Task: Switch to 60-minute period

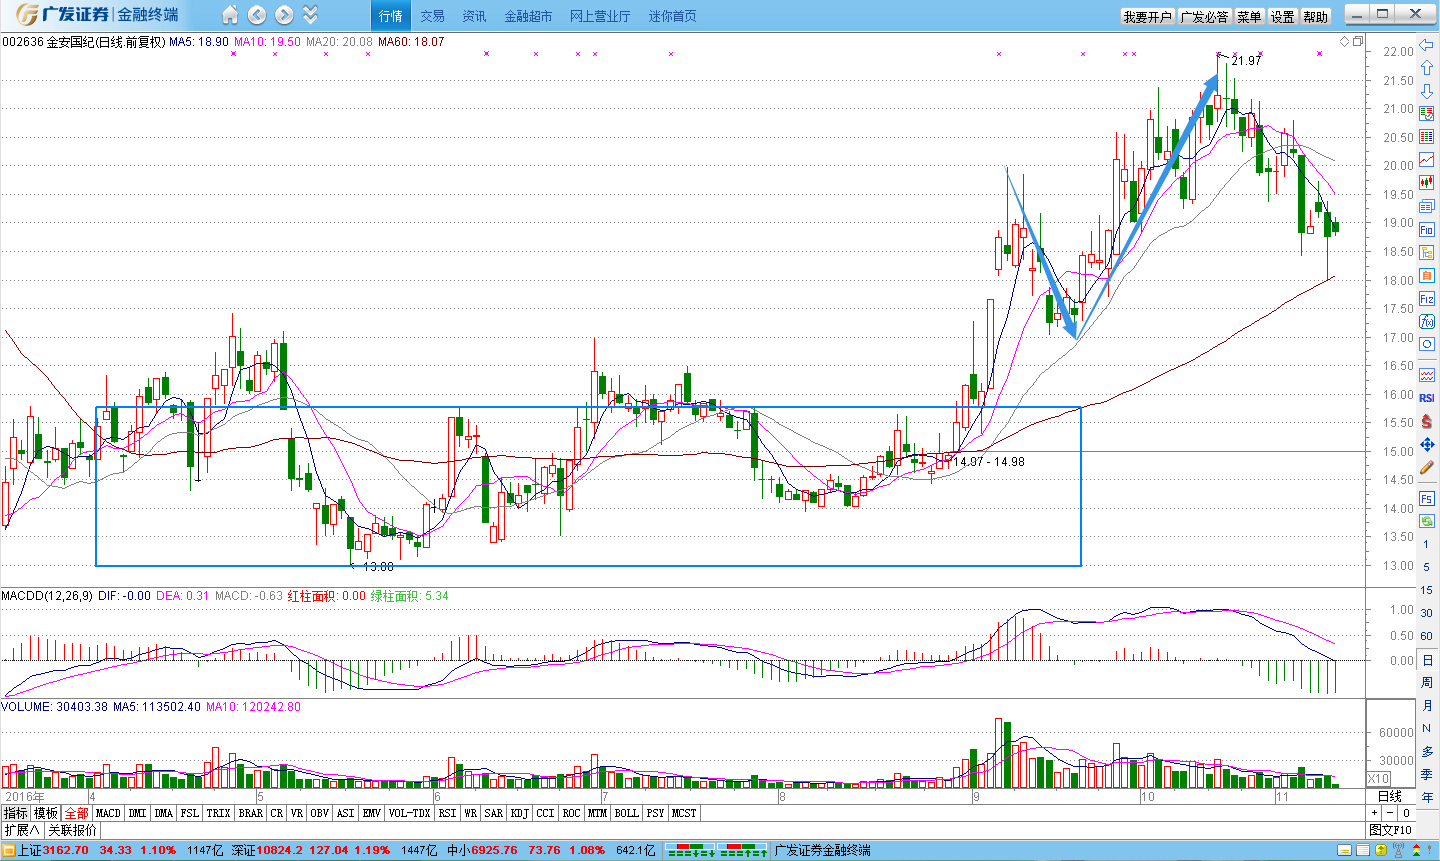Action: (1426, 636)
